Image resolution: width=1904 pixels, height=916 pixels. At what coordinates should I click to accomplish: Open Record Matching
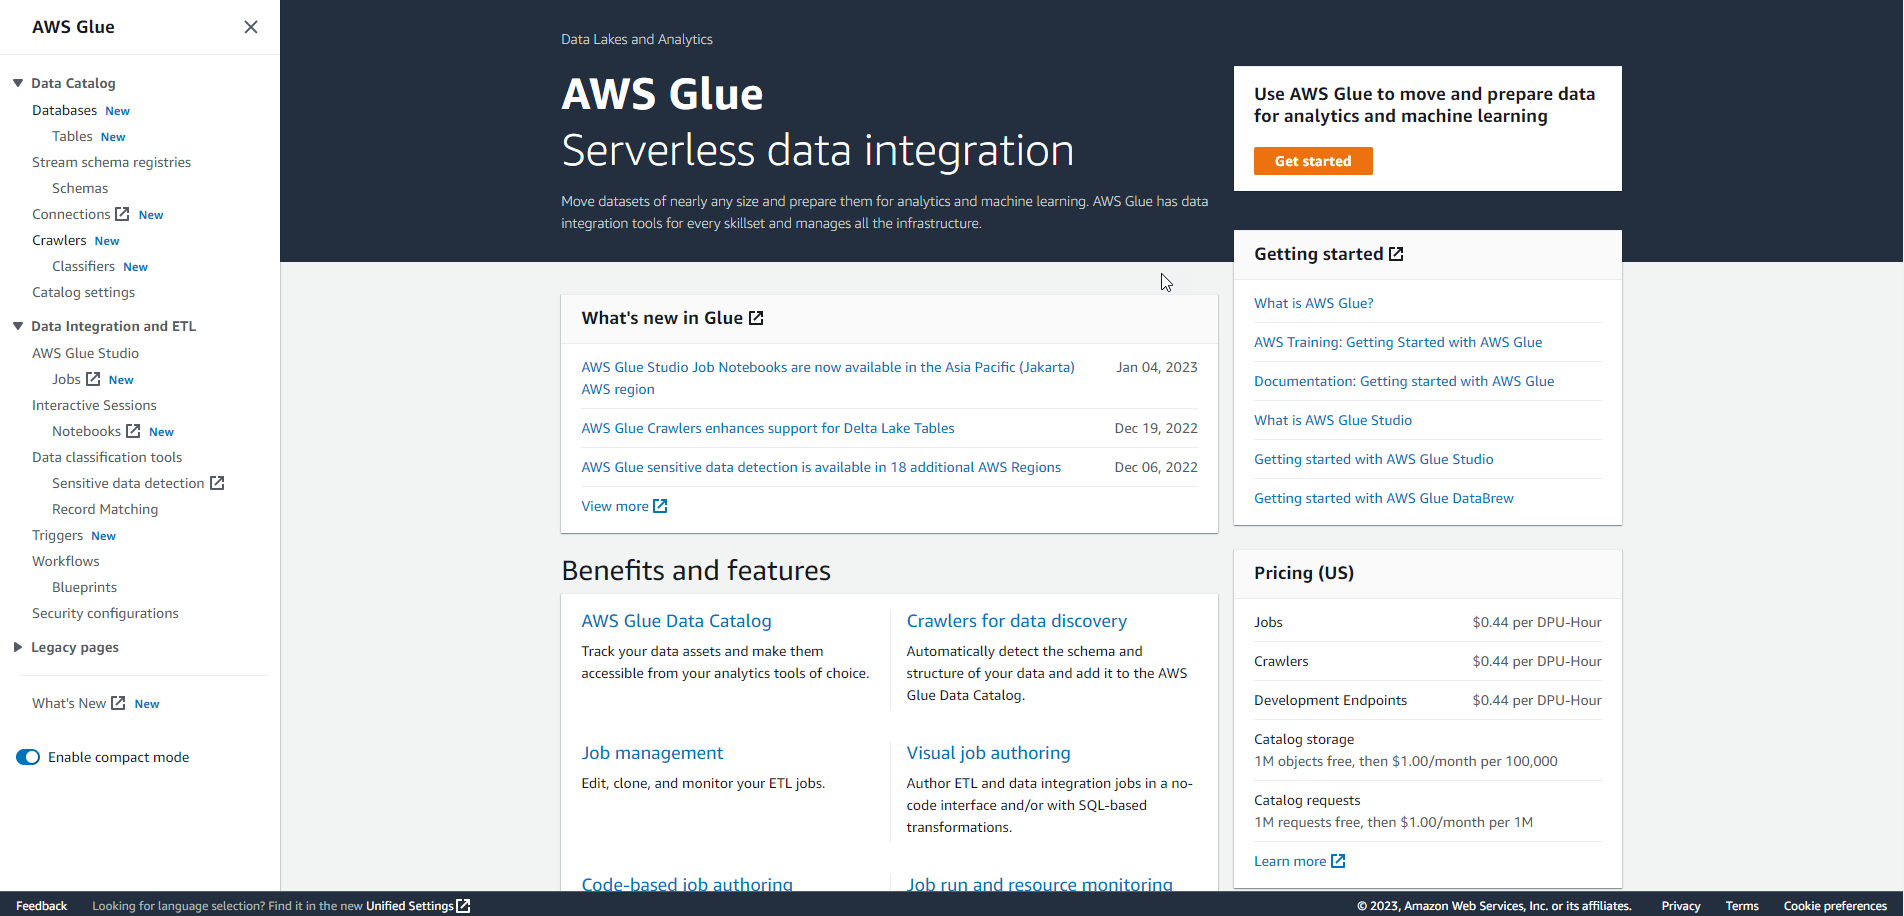point(105,509)
